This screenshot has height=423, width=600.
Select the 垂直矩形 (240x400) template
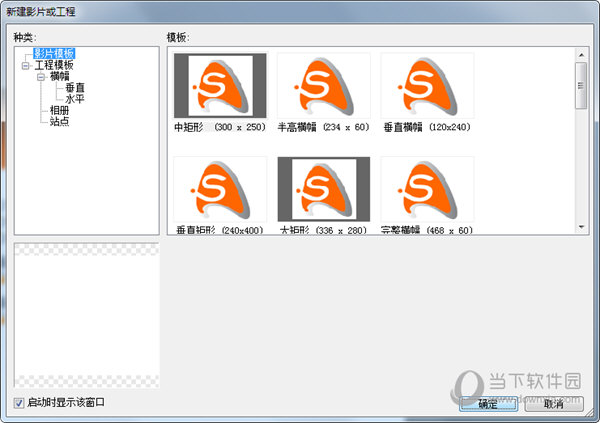point(220,189)
